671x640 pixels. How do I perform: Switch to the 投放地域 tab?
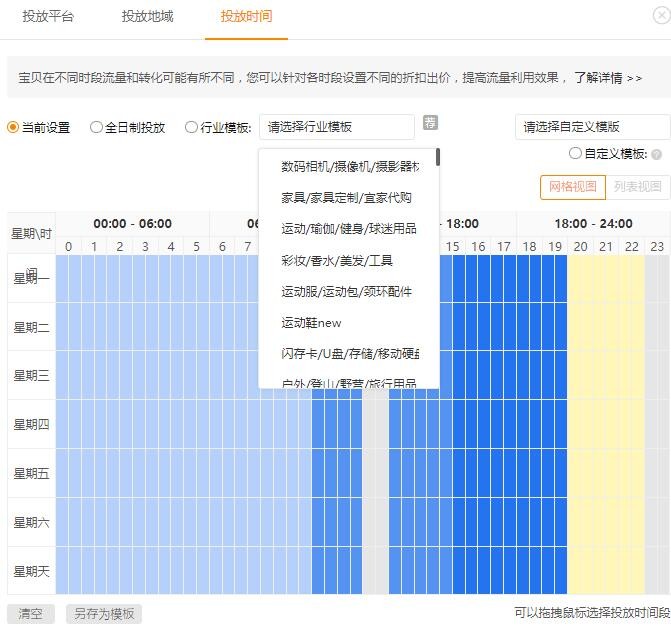[147, 16]
